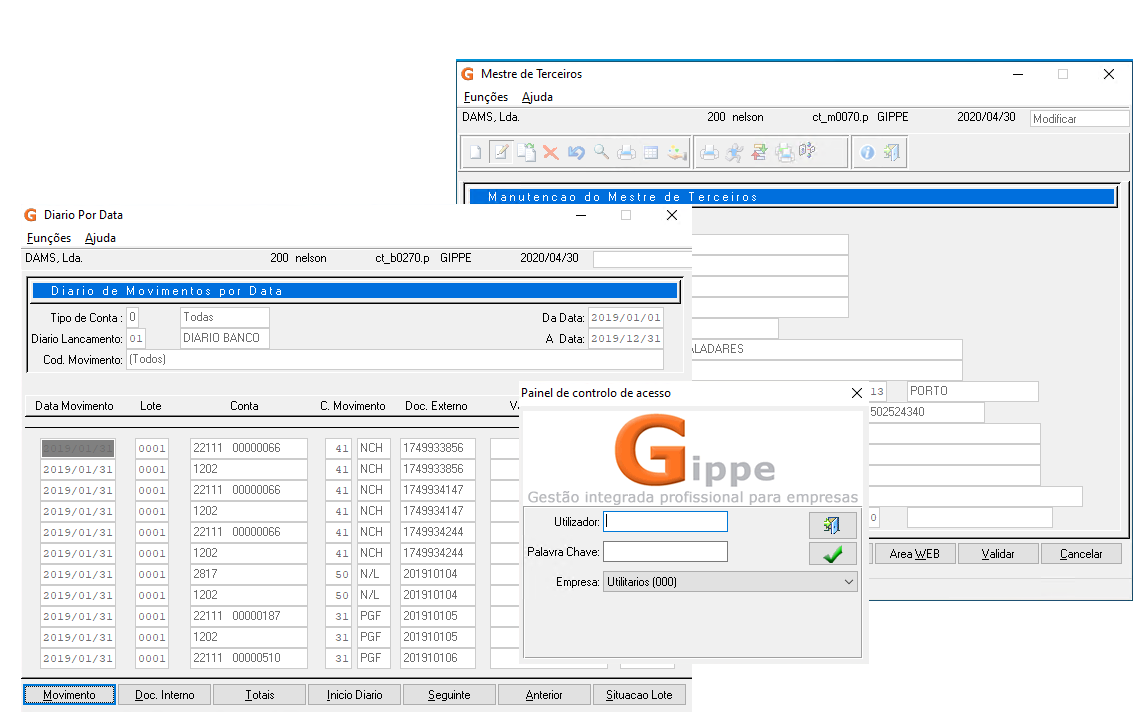The height and width of the screenshot is (725, 1142).
Task: Click the table grid view icon
Action: [x=651, y=152]
